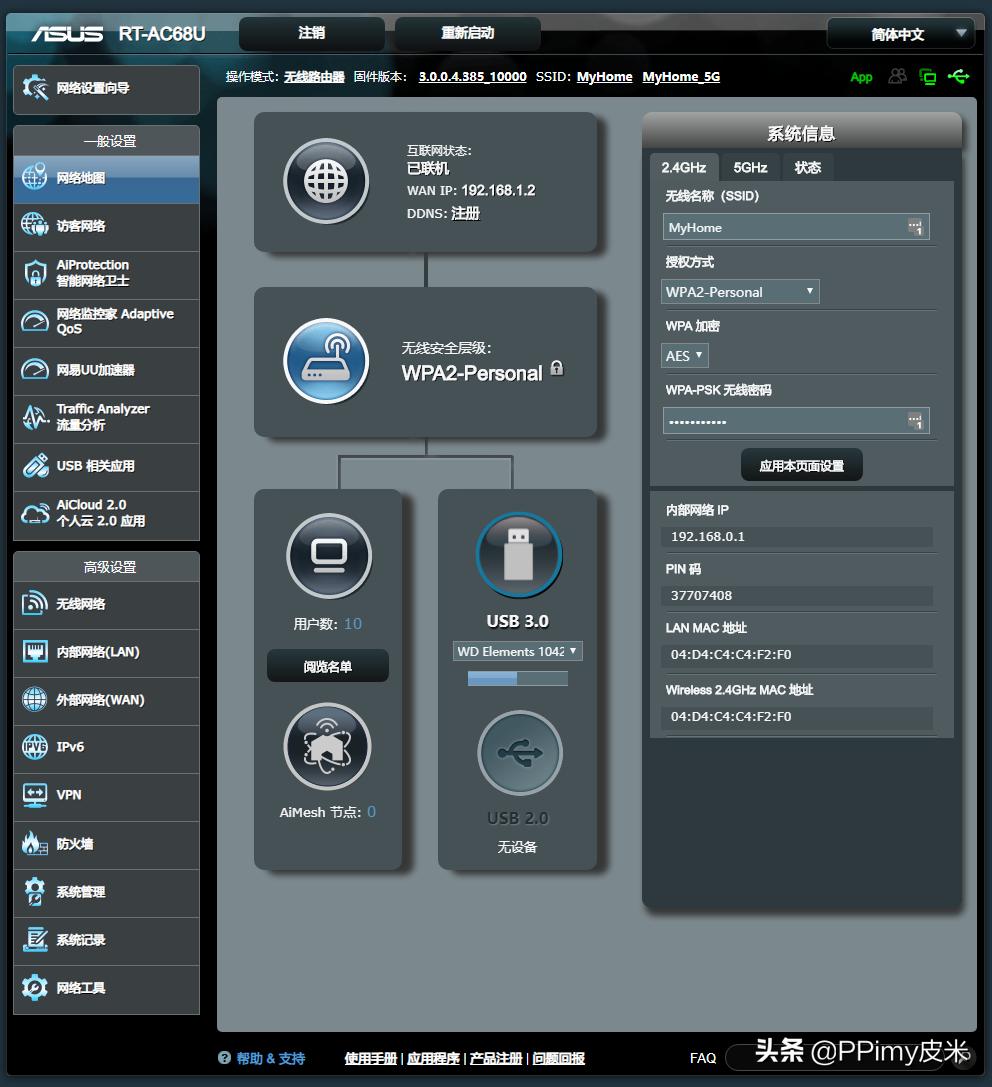Expand the WPA2-Personal authentication dropdown

[x=741, y=292]
